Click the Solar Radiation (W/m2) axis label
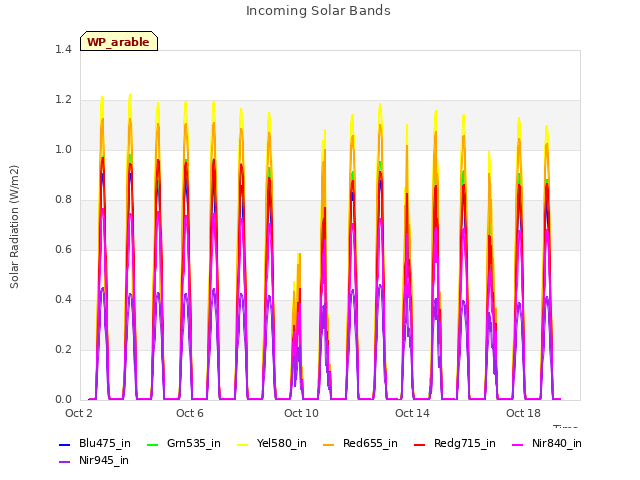The height and width of the screenshot is (480, 640). point(14,227)
